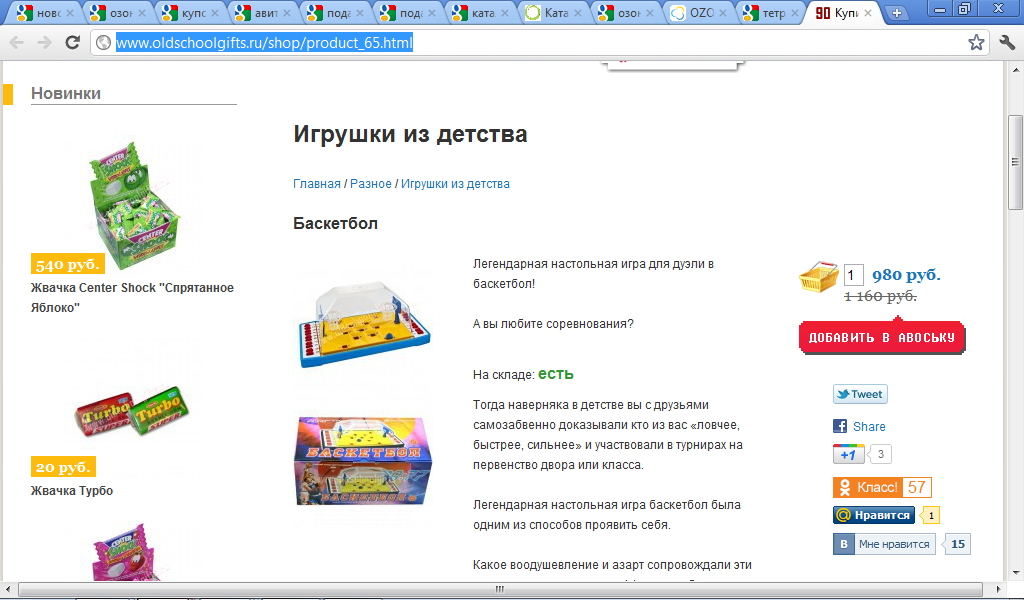
Task: Click the Google +1 button
Action: point(848,454)
